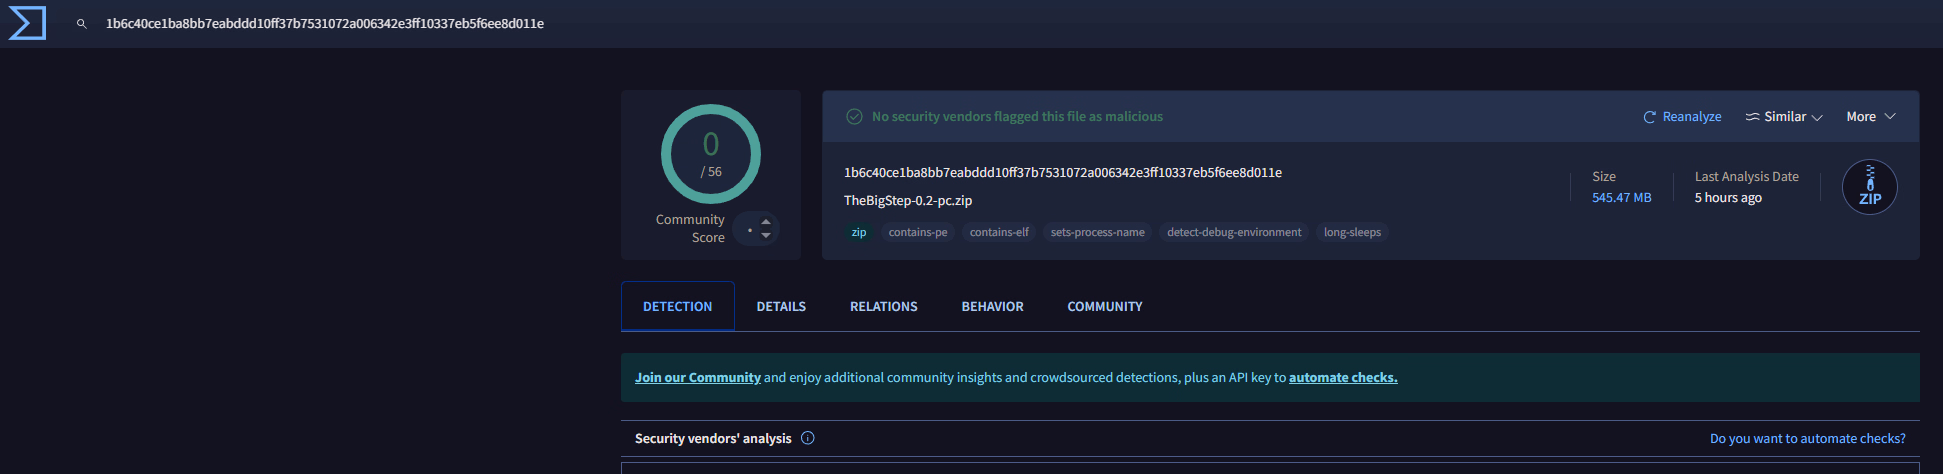Screen dimensions: 1943x474
Task: Click the Reanalyze refresh icon
Action: (x=1650, y=117)
